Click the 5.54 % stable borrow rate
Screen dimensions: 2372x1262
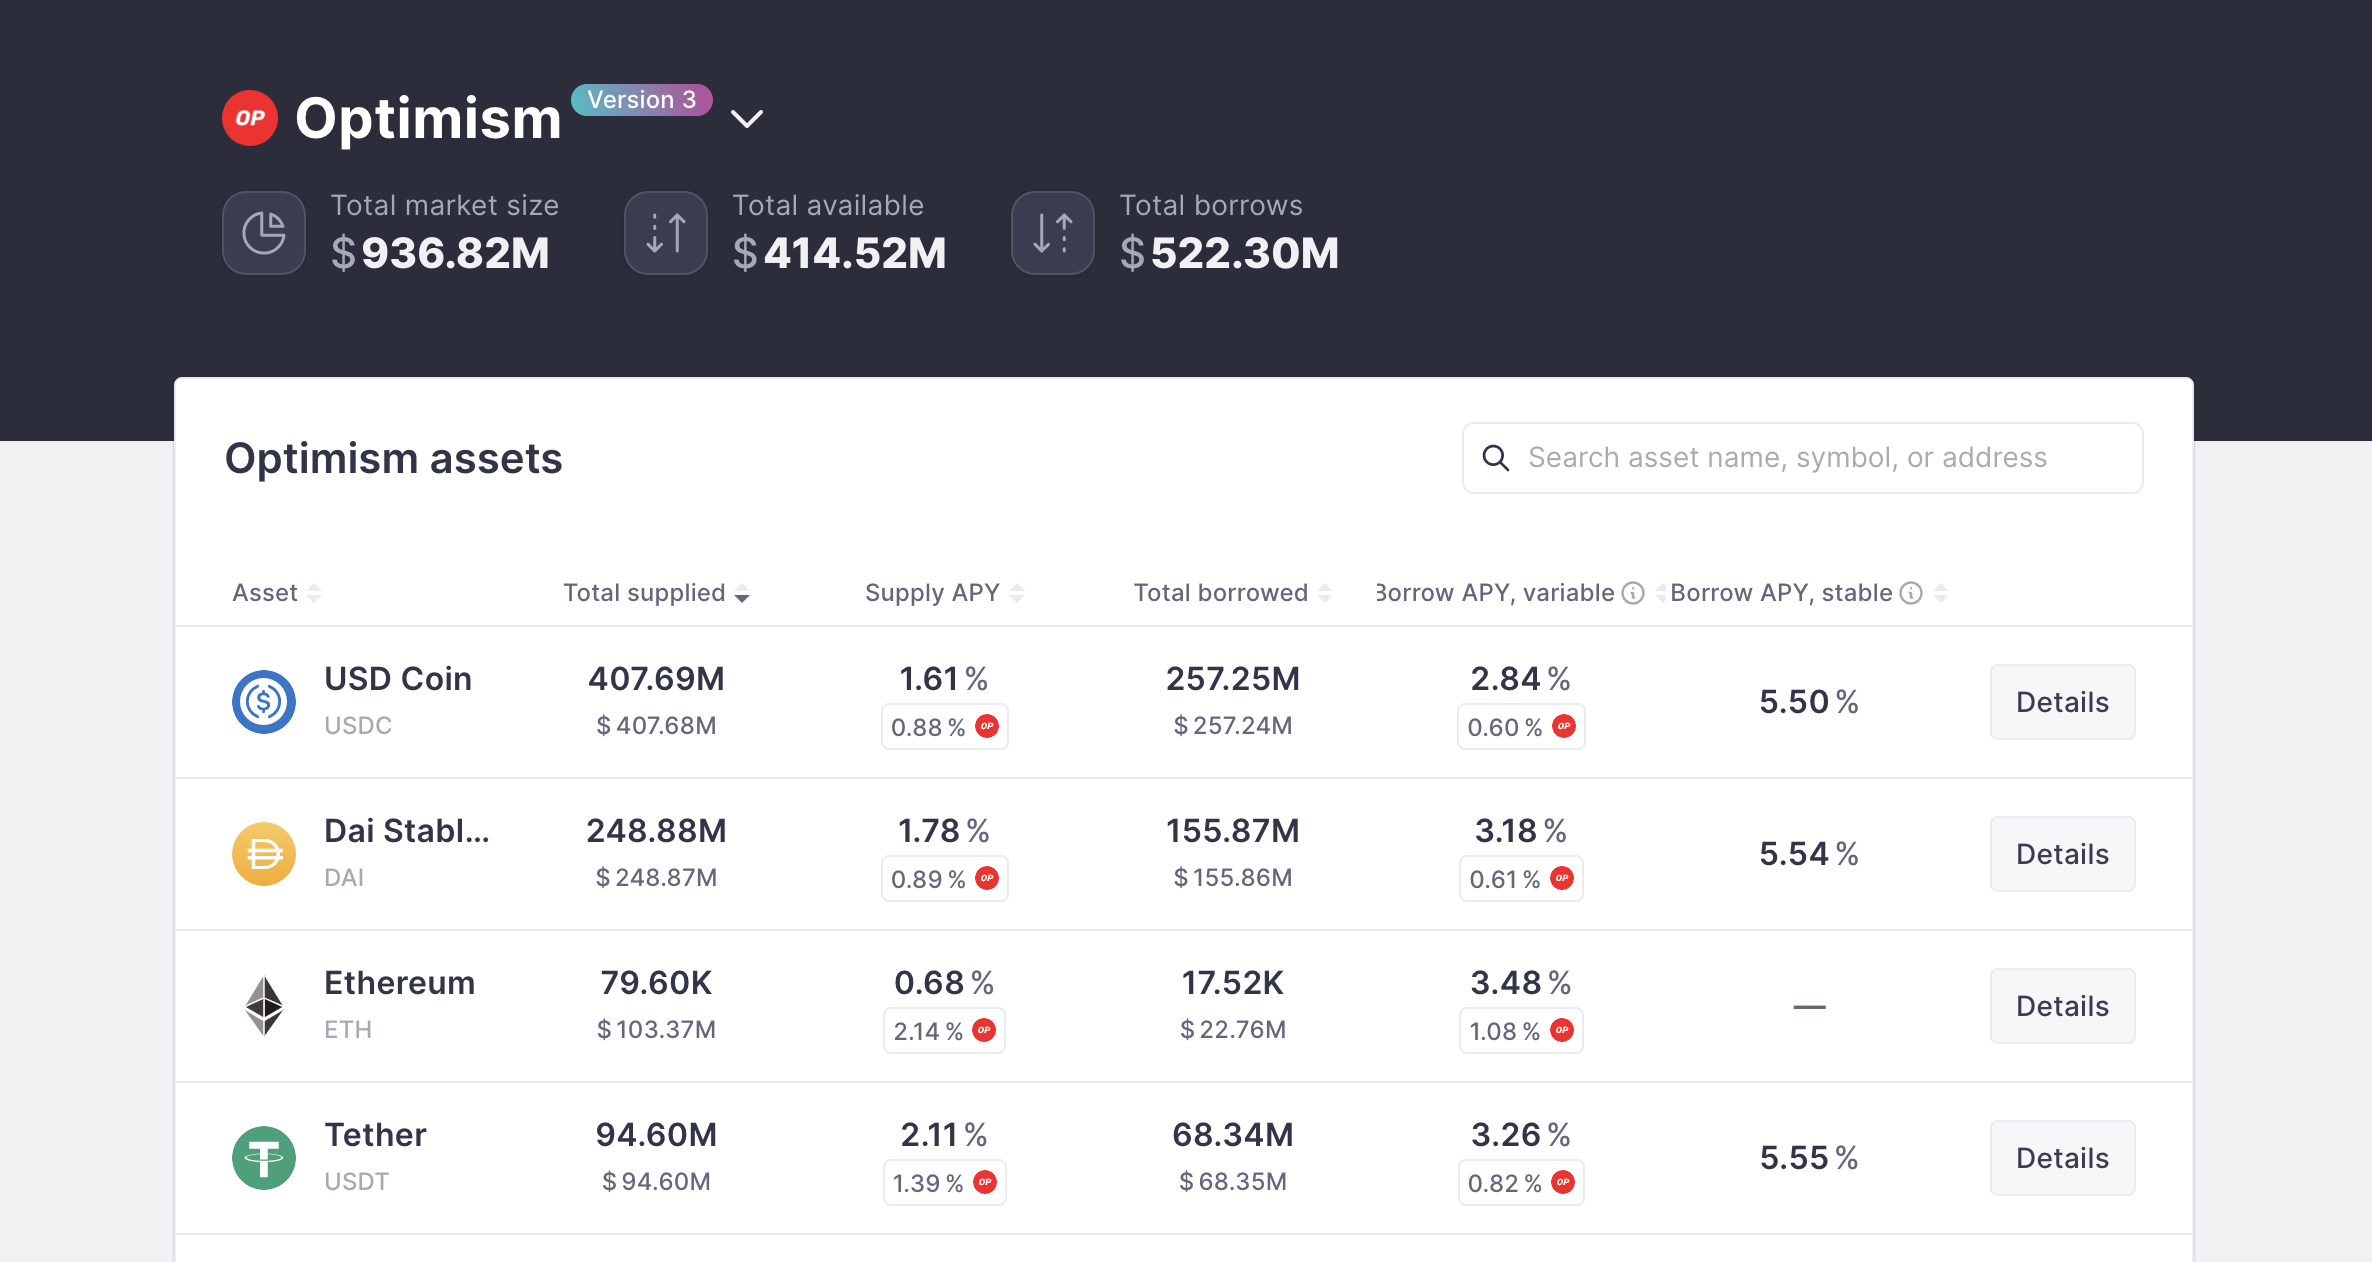pos(1808,854)
